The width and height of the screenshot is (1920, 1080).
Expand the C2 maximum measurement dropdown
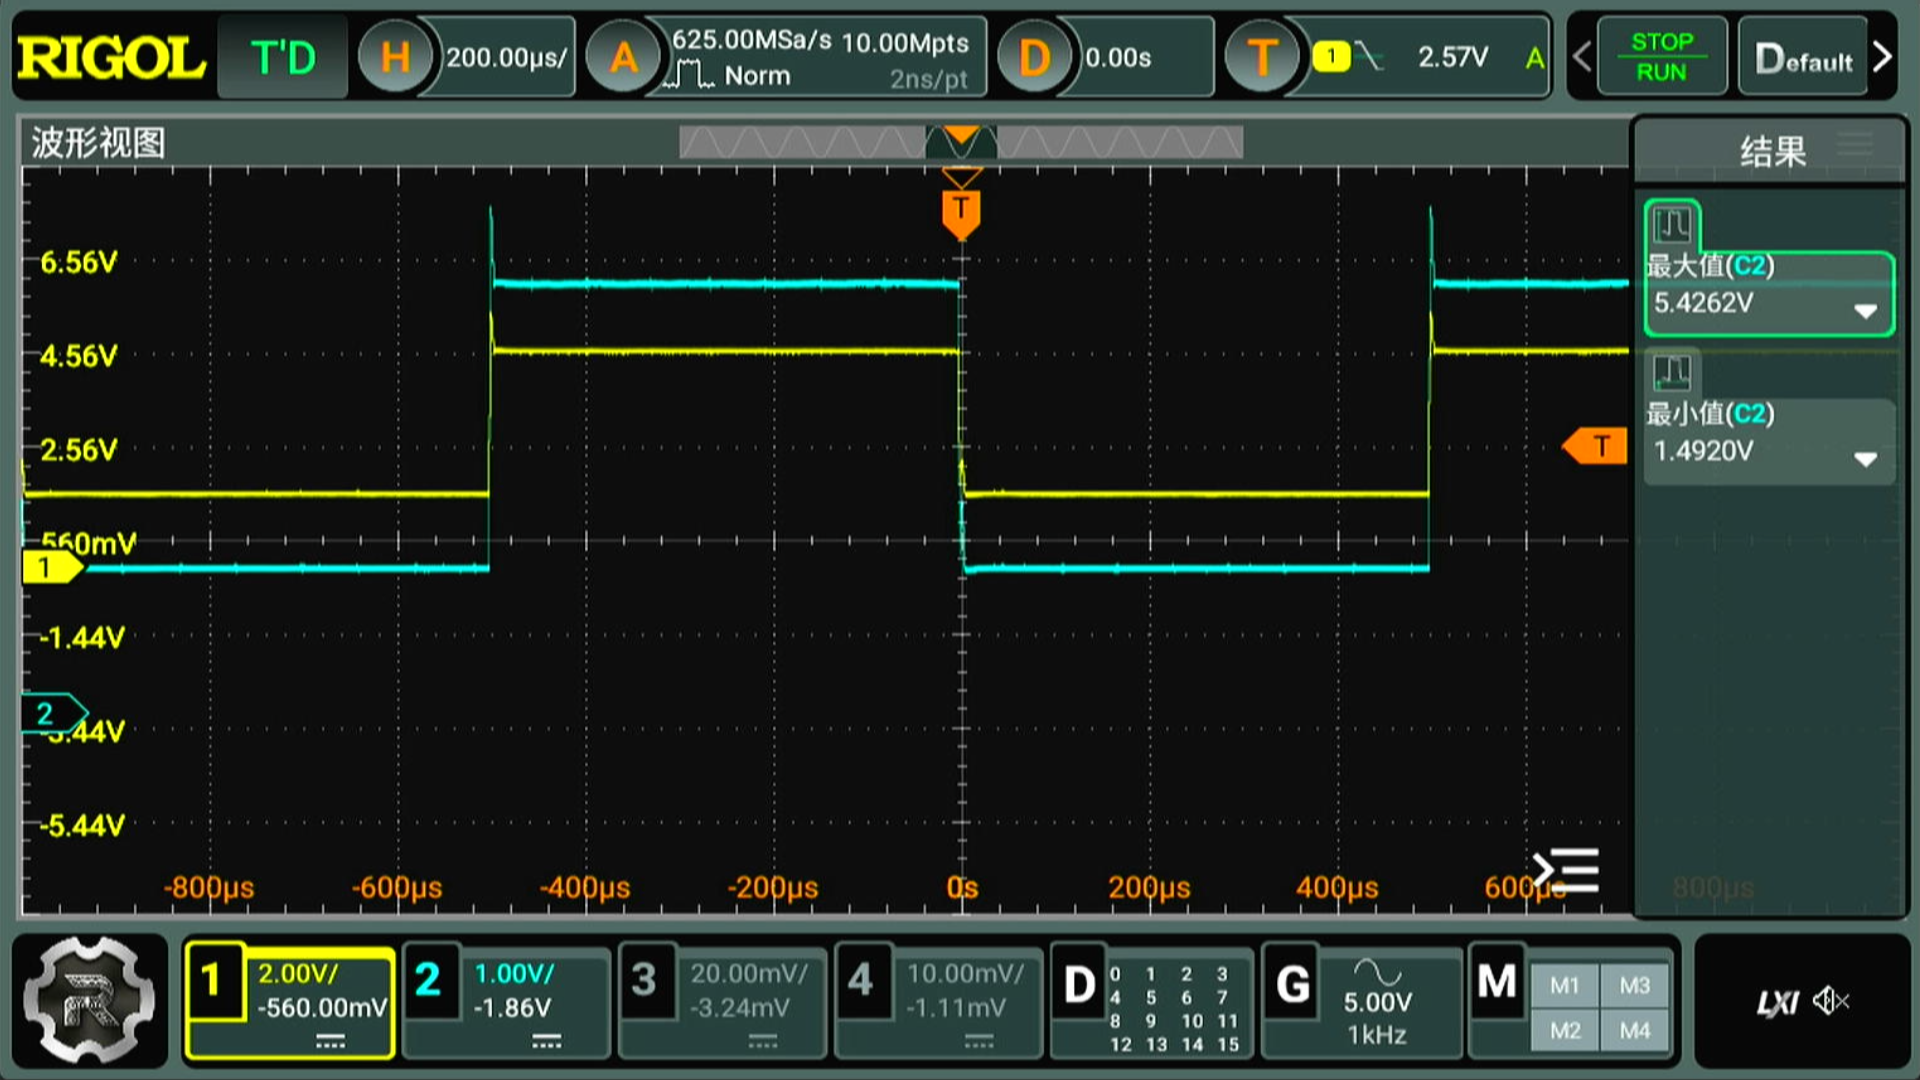coord(1864,311)
